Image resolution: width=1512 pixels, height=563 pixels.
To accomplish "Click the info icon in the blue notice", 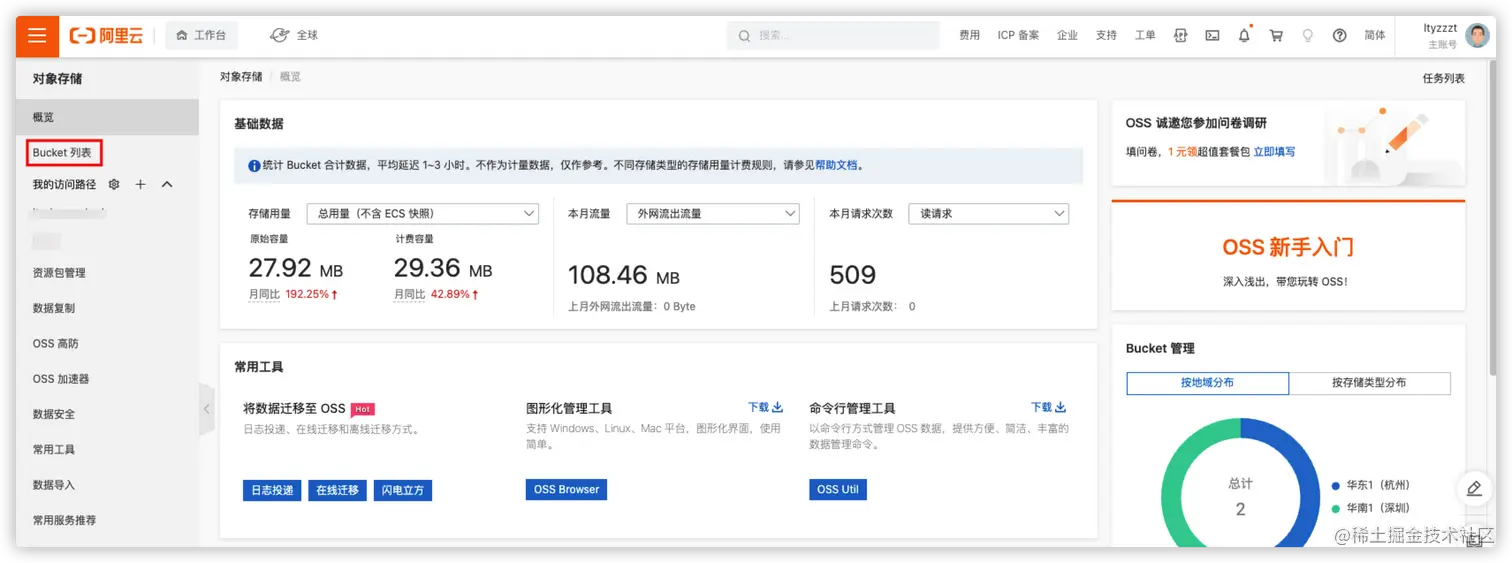I will coord(254,165).
